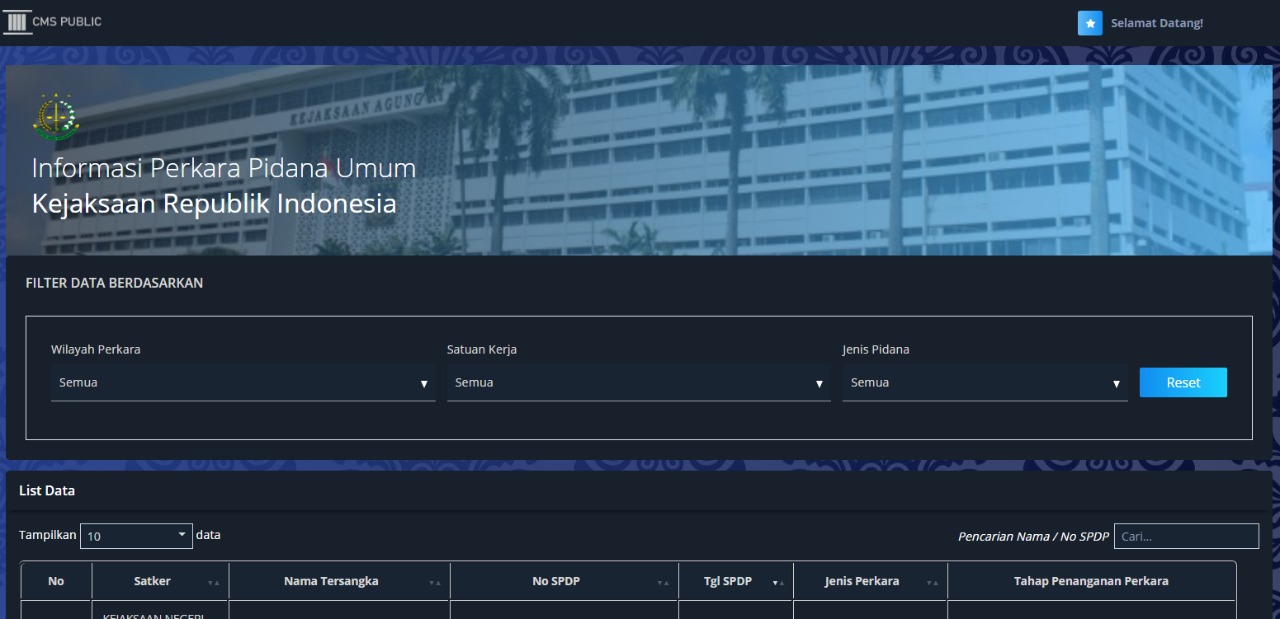Click the first row's Satker cell
Viewport: 1280px width, 619px height.
click(x=160, y=612)
